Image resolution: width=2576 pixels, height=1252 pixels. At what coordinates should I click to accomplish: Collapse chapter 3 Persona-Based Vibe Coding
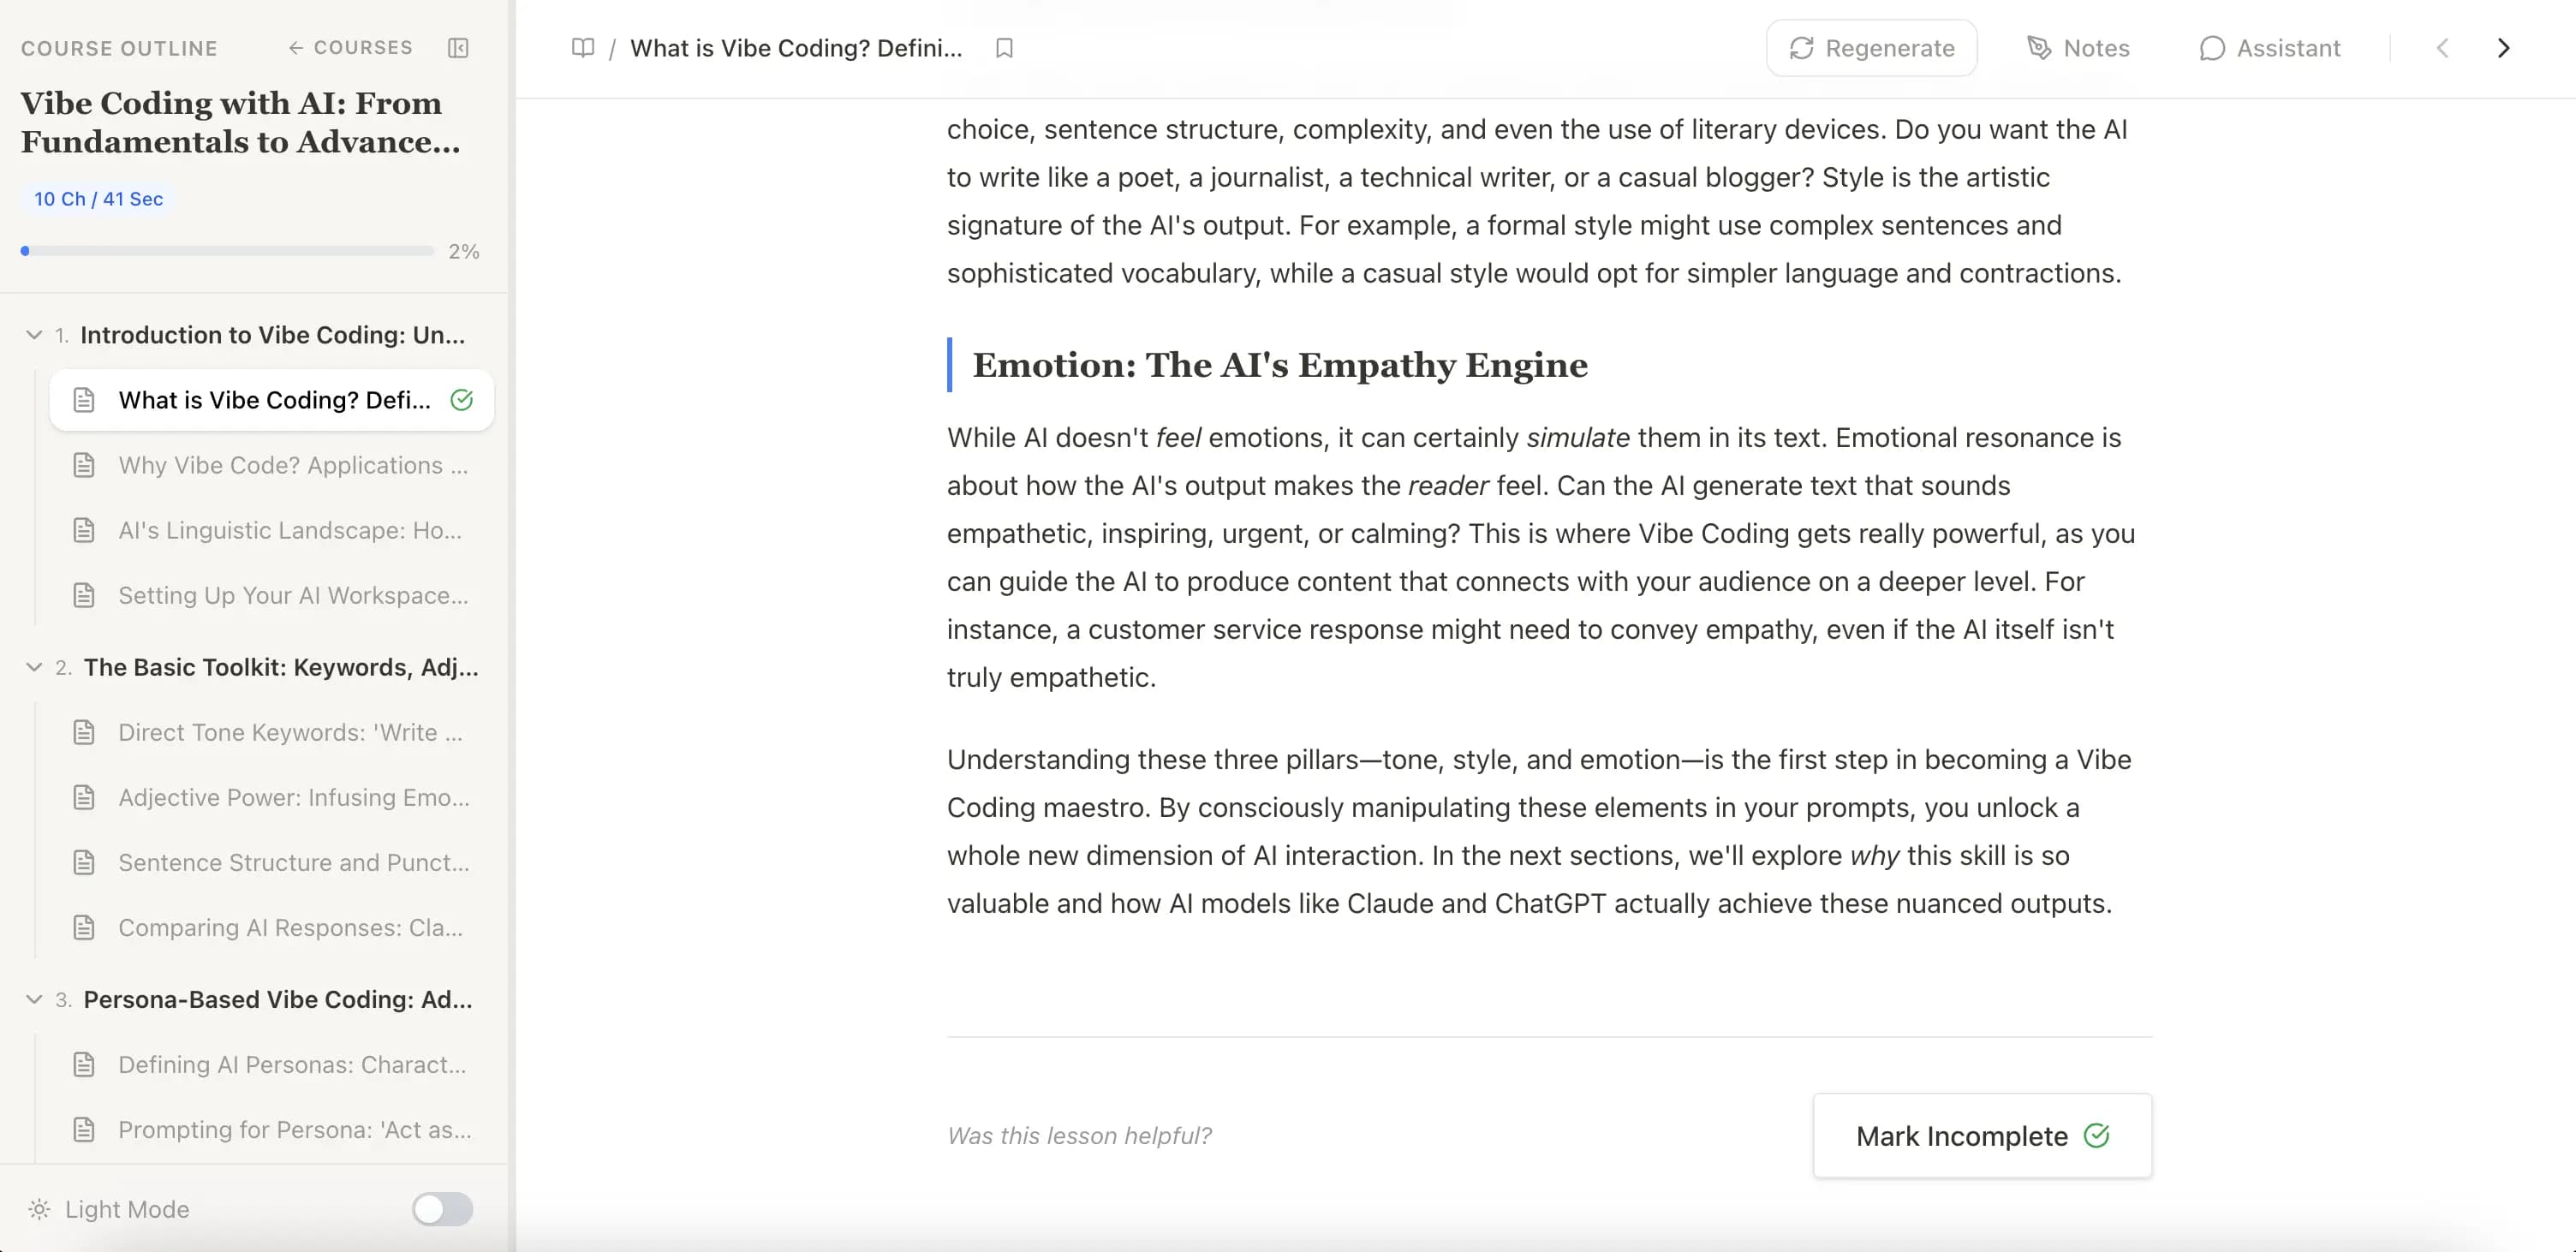34,999
